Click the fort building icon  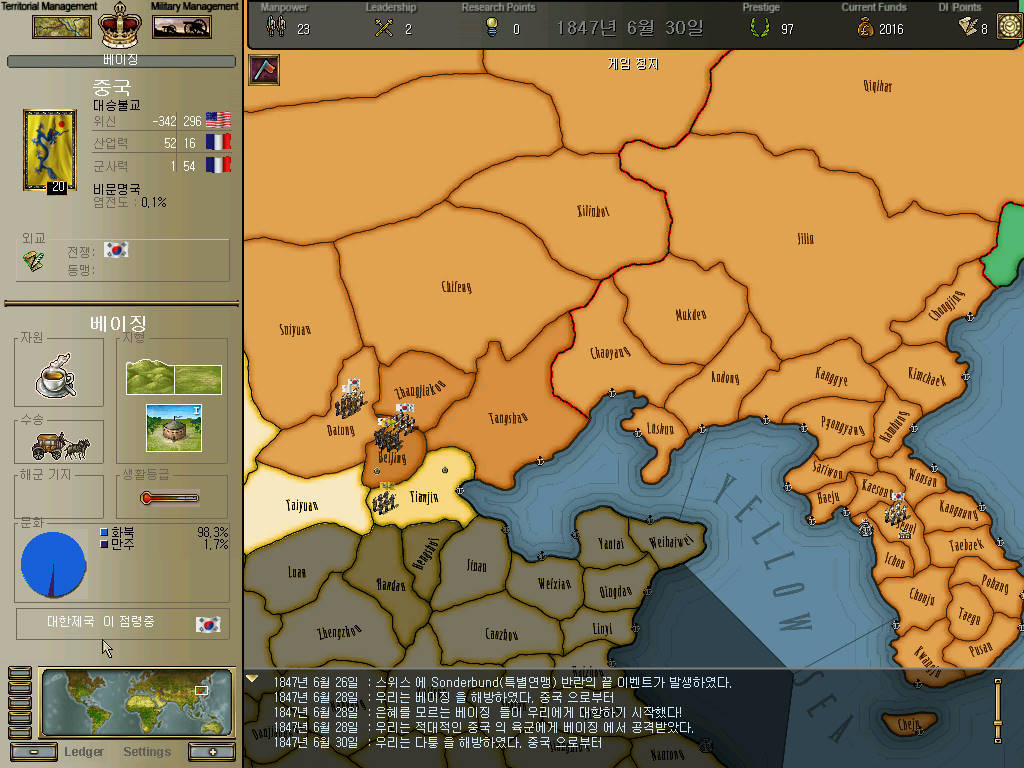tap(174, 427)
